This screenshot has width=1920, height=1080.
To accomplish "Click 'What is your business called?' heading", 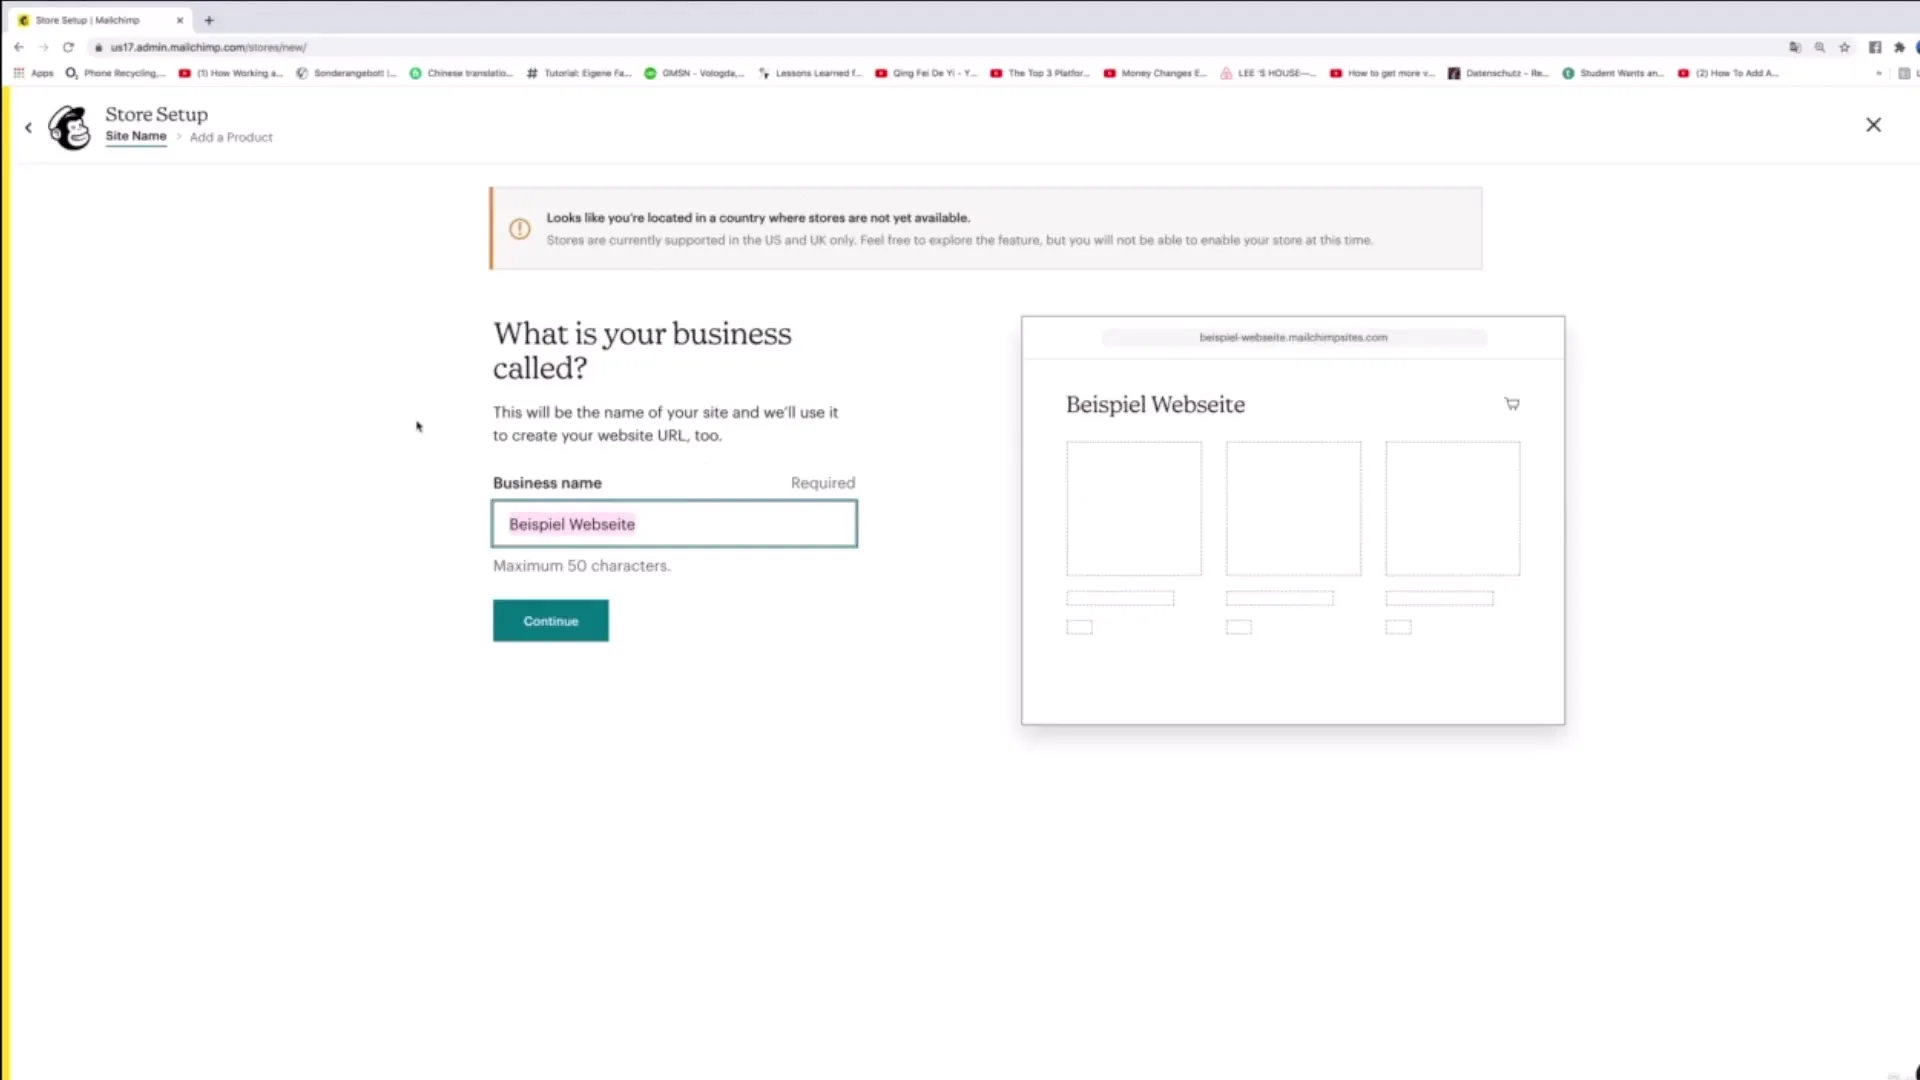I will (x=642, y=351).
